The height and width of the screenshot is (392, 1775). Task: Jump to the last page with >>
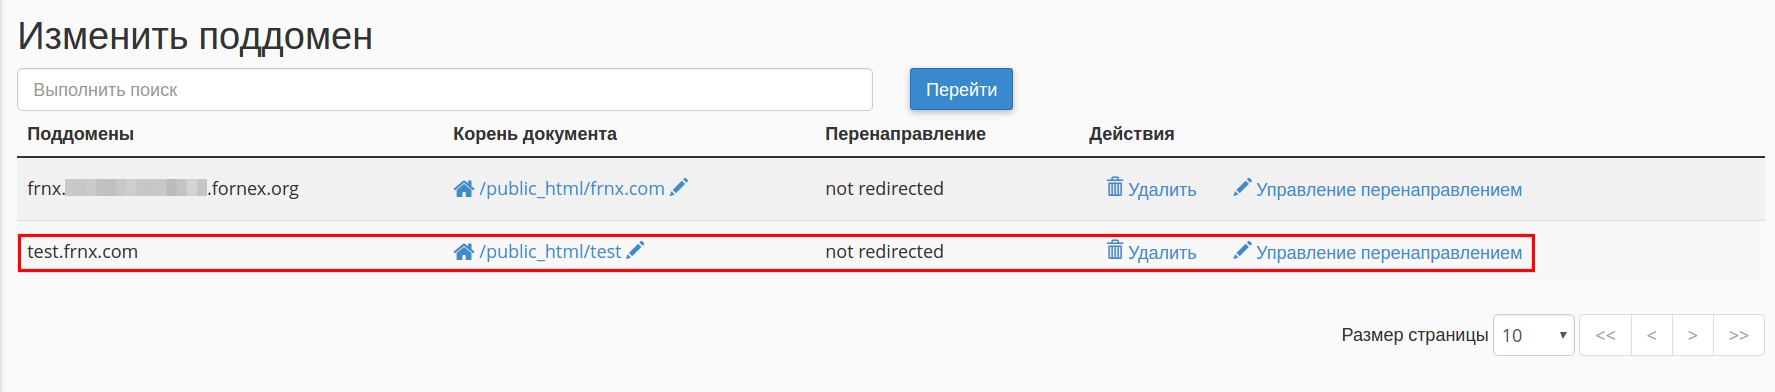click(1739, 335)
